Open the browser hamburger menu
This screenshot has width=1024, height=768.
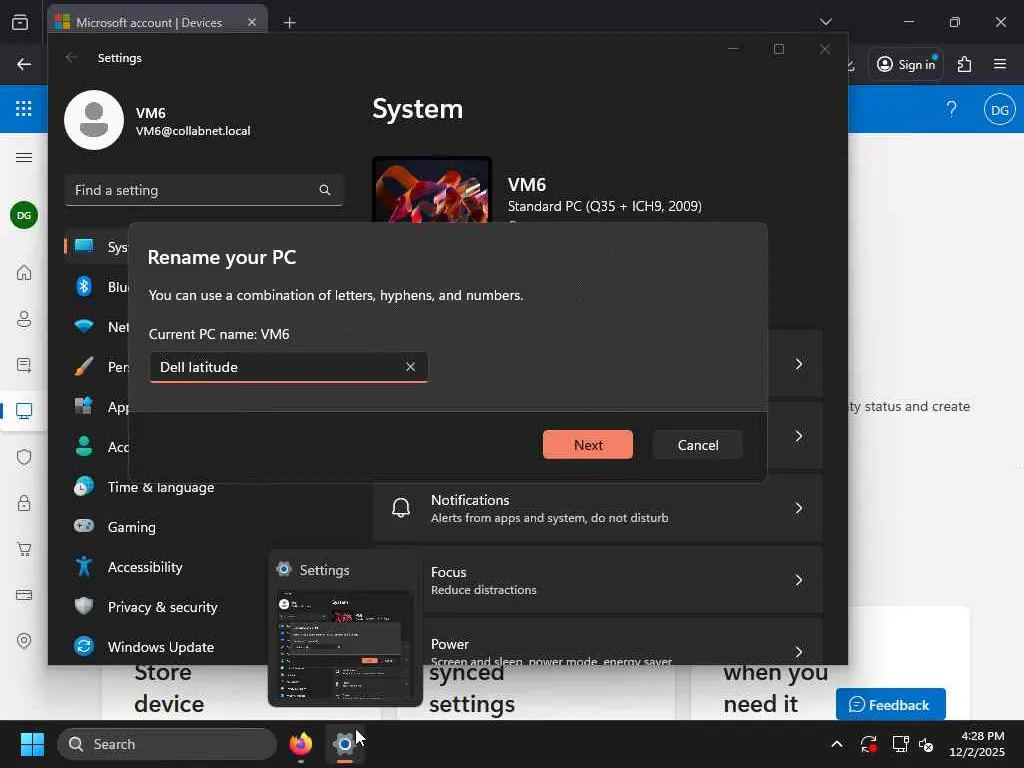pos(1000,64)
